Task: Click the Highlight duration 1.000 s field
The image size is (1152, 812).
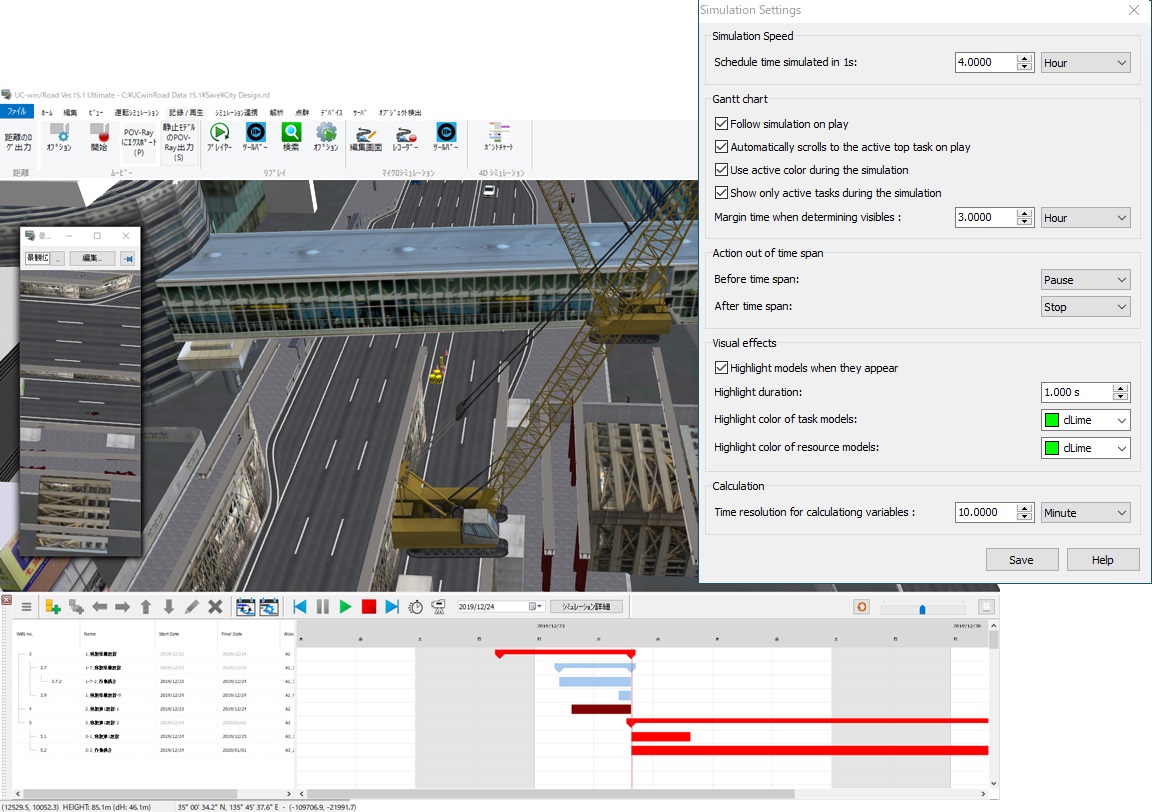Action: (1076, 392)
